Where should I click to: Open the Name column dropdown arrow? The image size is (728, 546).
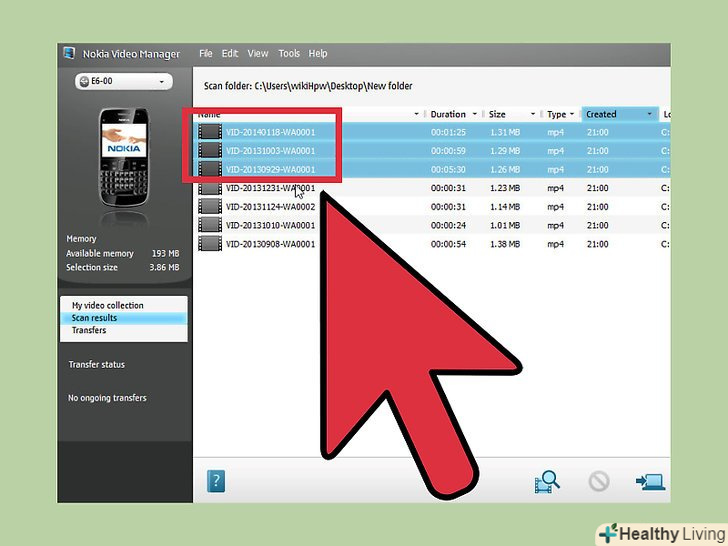point(416,114)
